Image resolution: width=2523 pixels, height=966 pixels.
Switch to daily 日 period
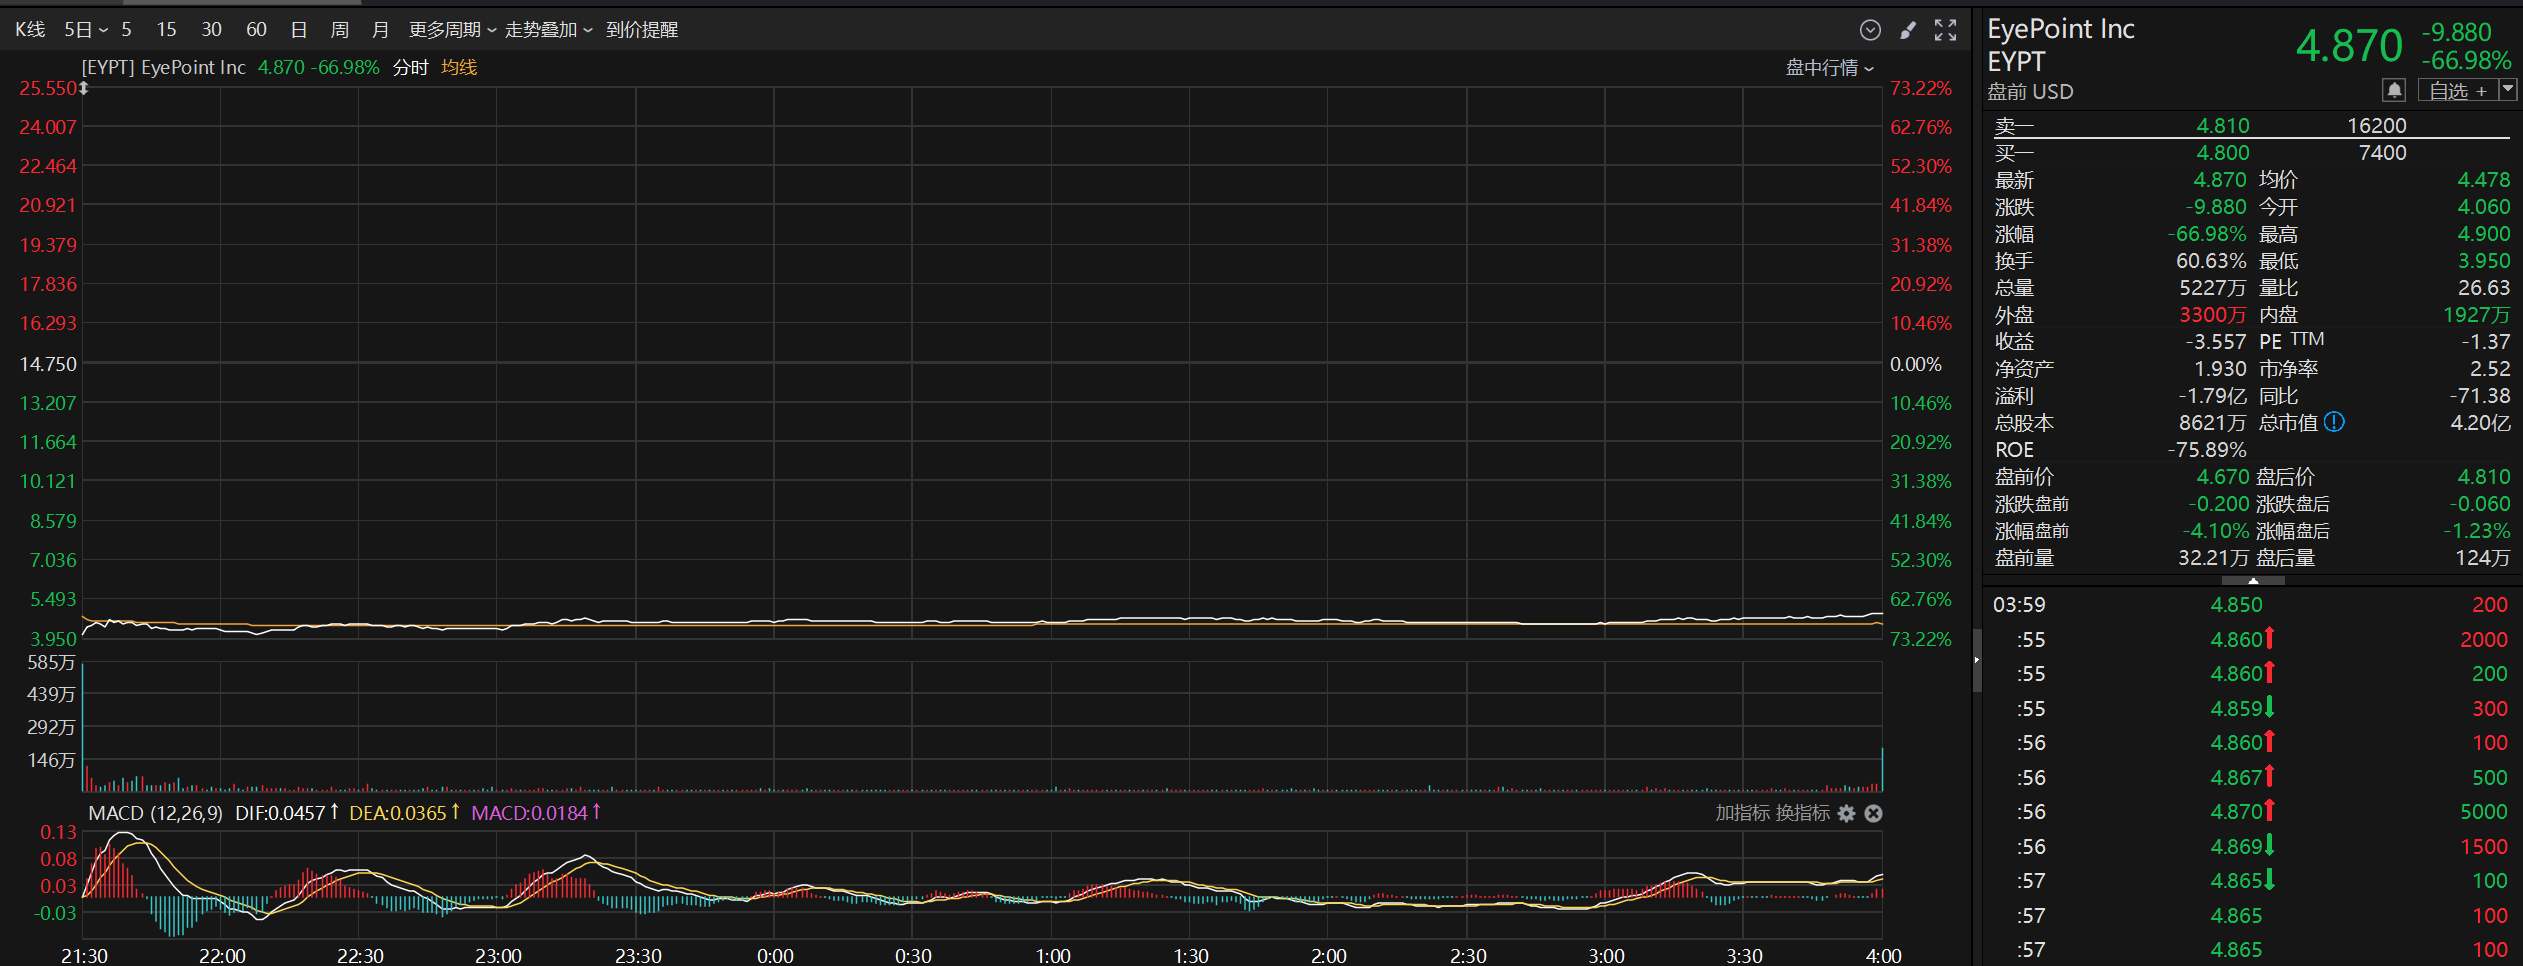click(298, 30)
